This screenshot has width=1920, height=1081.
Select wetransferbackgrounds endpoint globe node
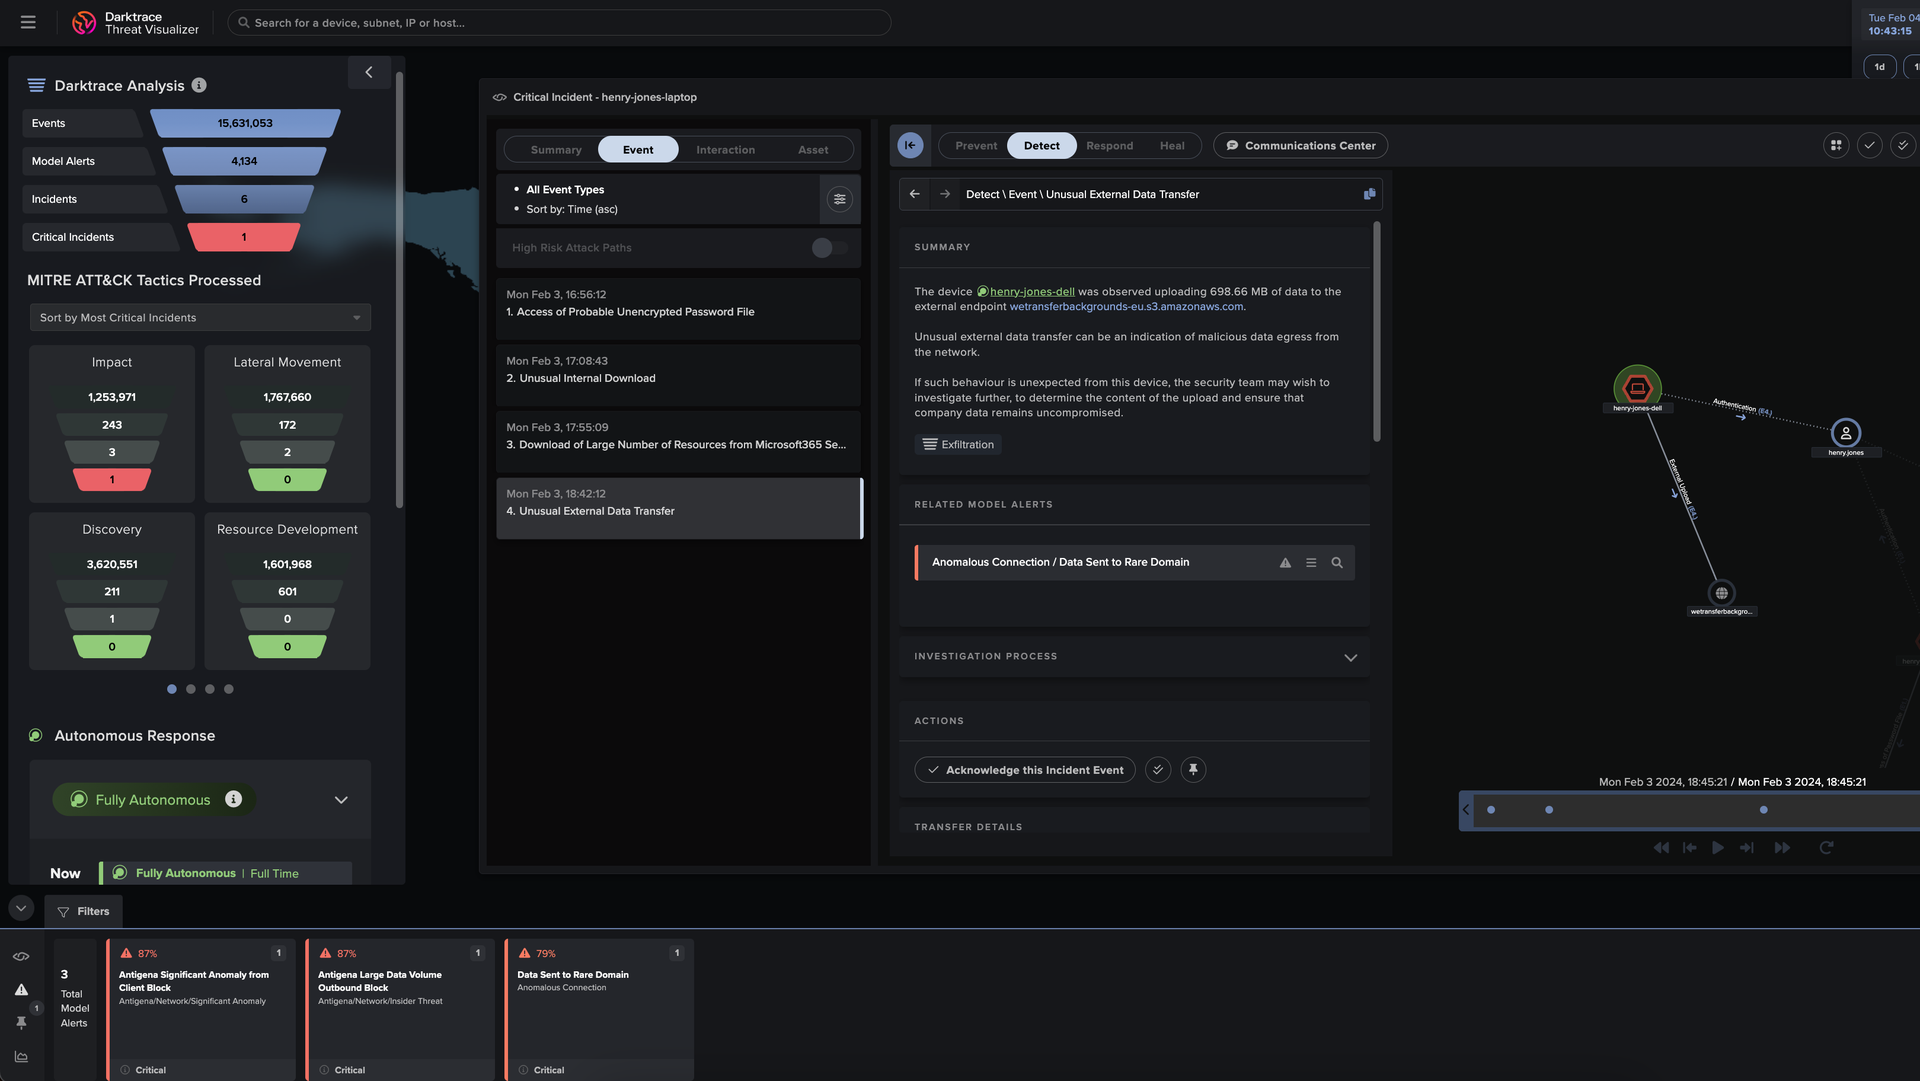click(1721, 593)
